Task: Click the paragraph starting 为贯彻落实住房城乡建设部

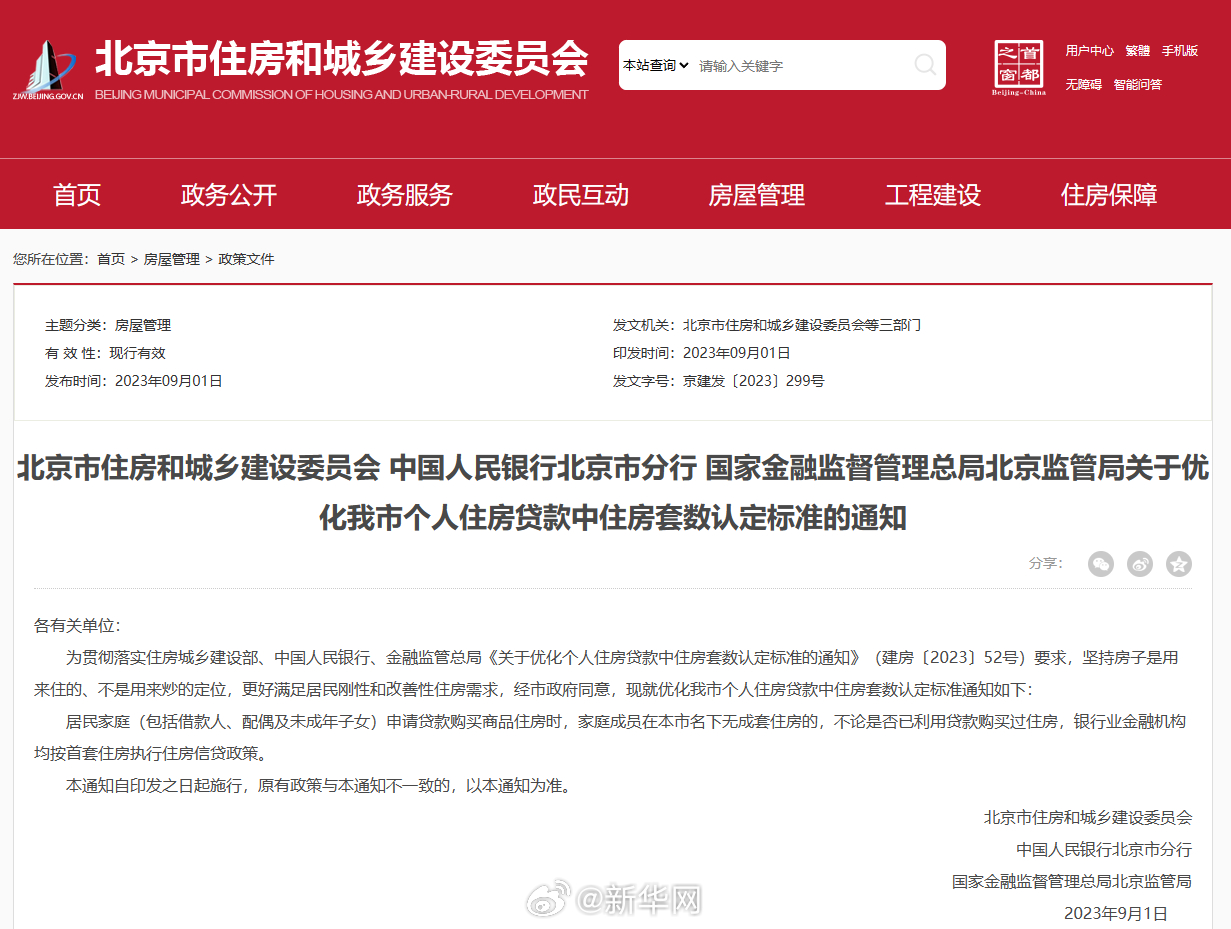Action: [x=607, y=674]
